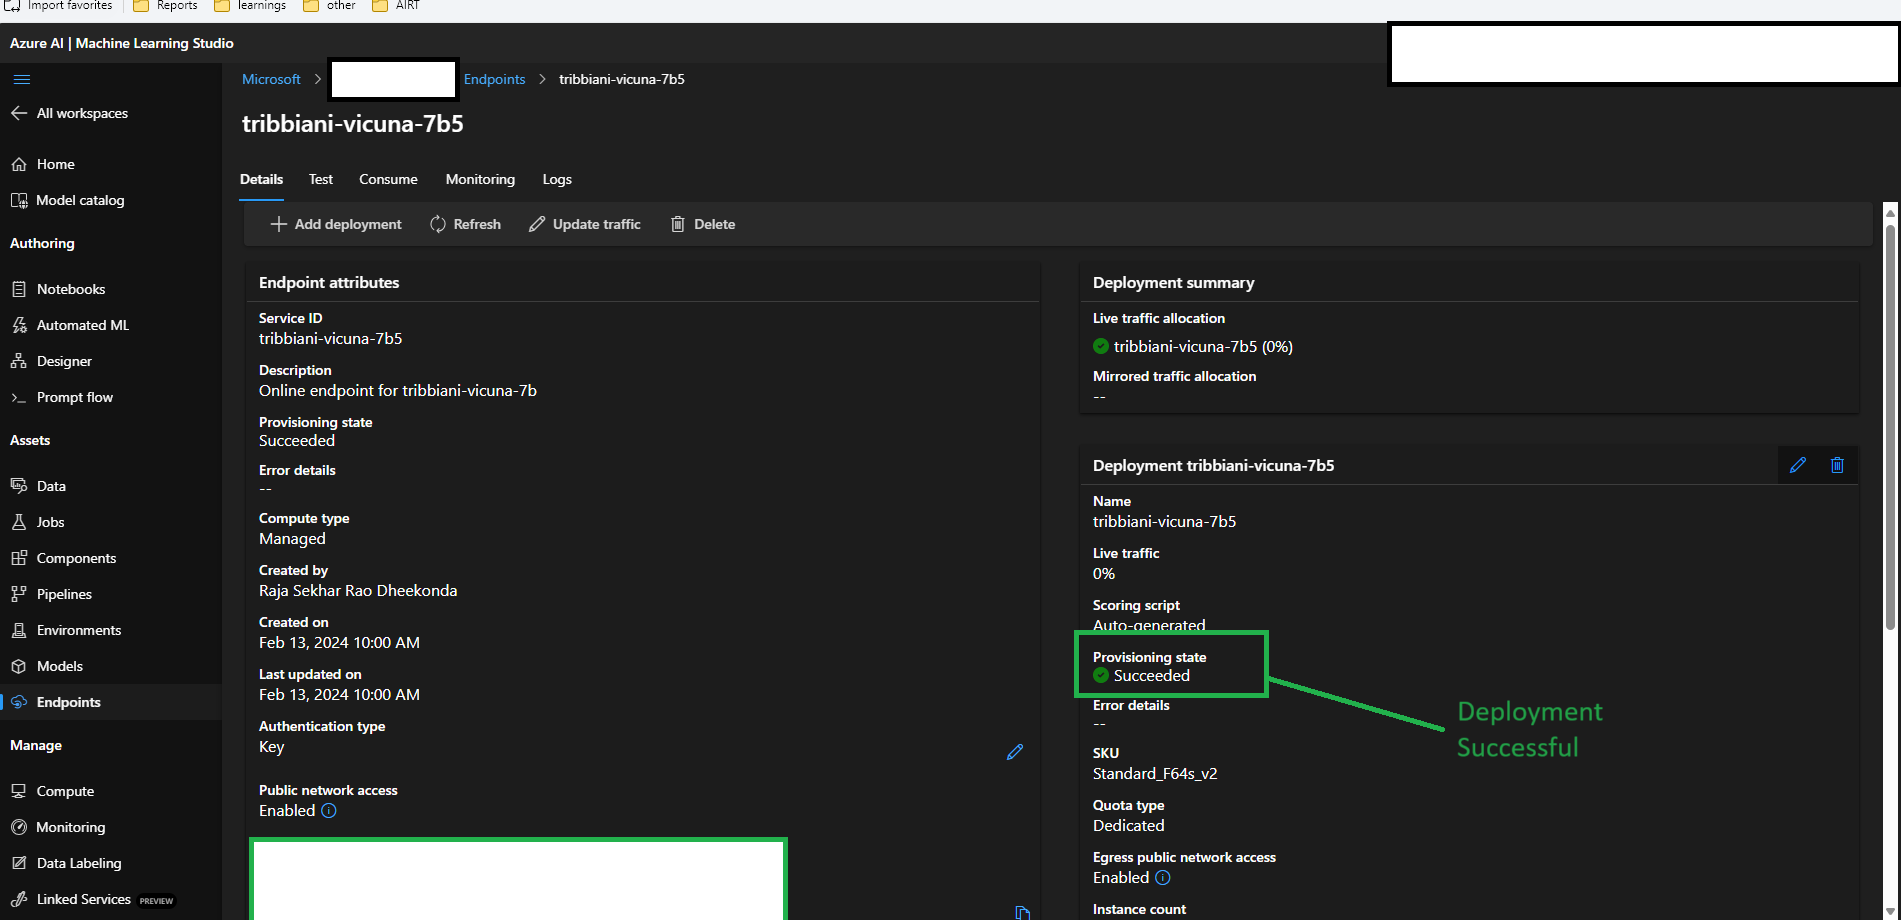Expand the Endpoints breadcrumb chevron
This screenshot has width=1901, height=920.
pos(541,79)
